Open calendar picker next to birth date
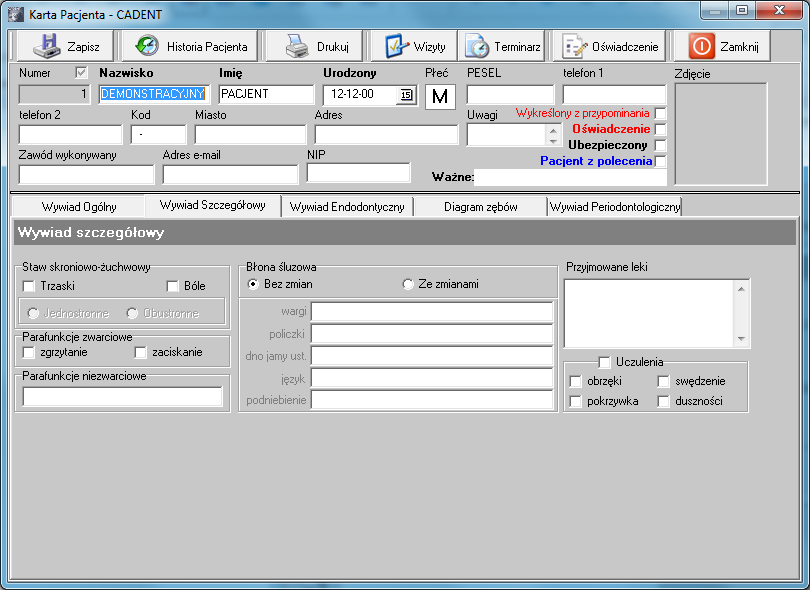 click(406, 95)
